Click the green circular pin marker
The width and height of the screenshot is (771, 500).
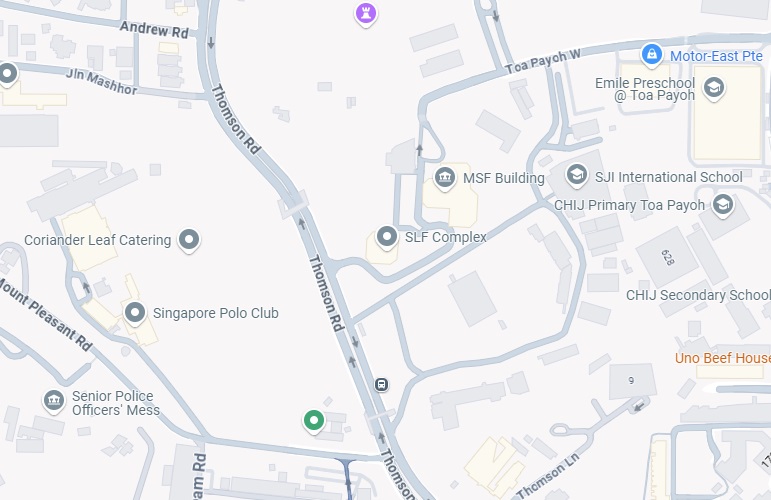click(314, 421)
